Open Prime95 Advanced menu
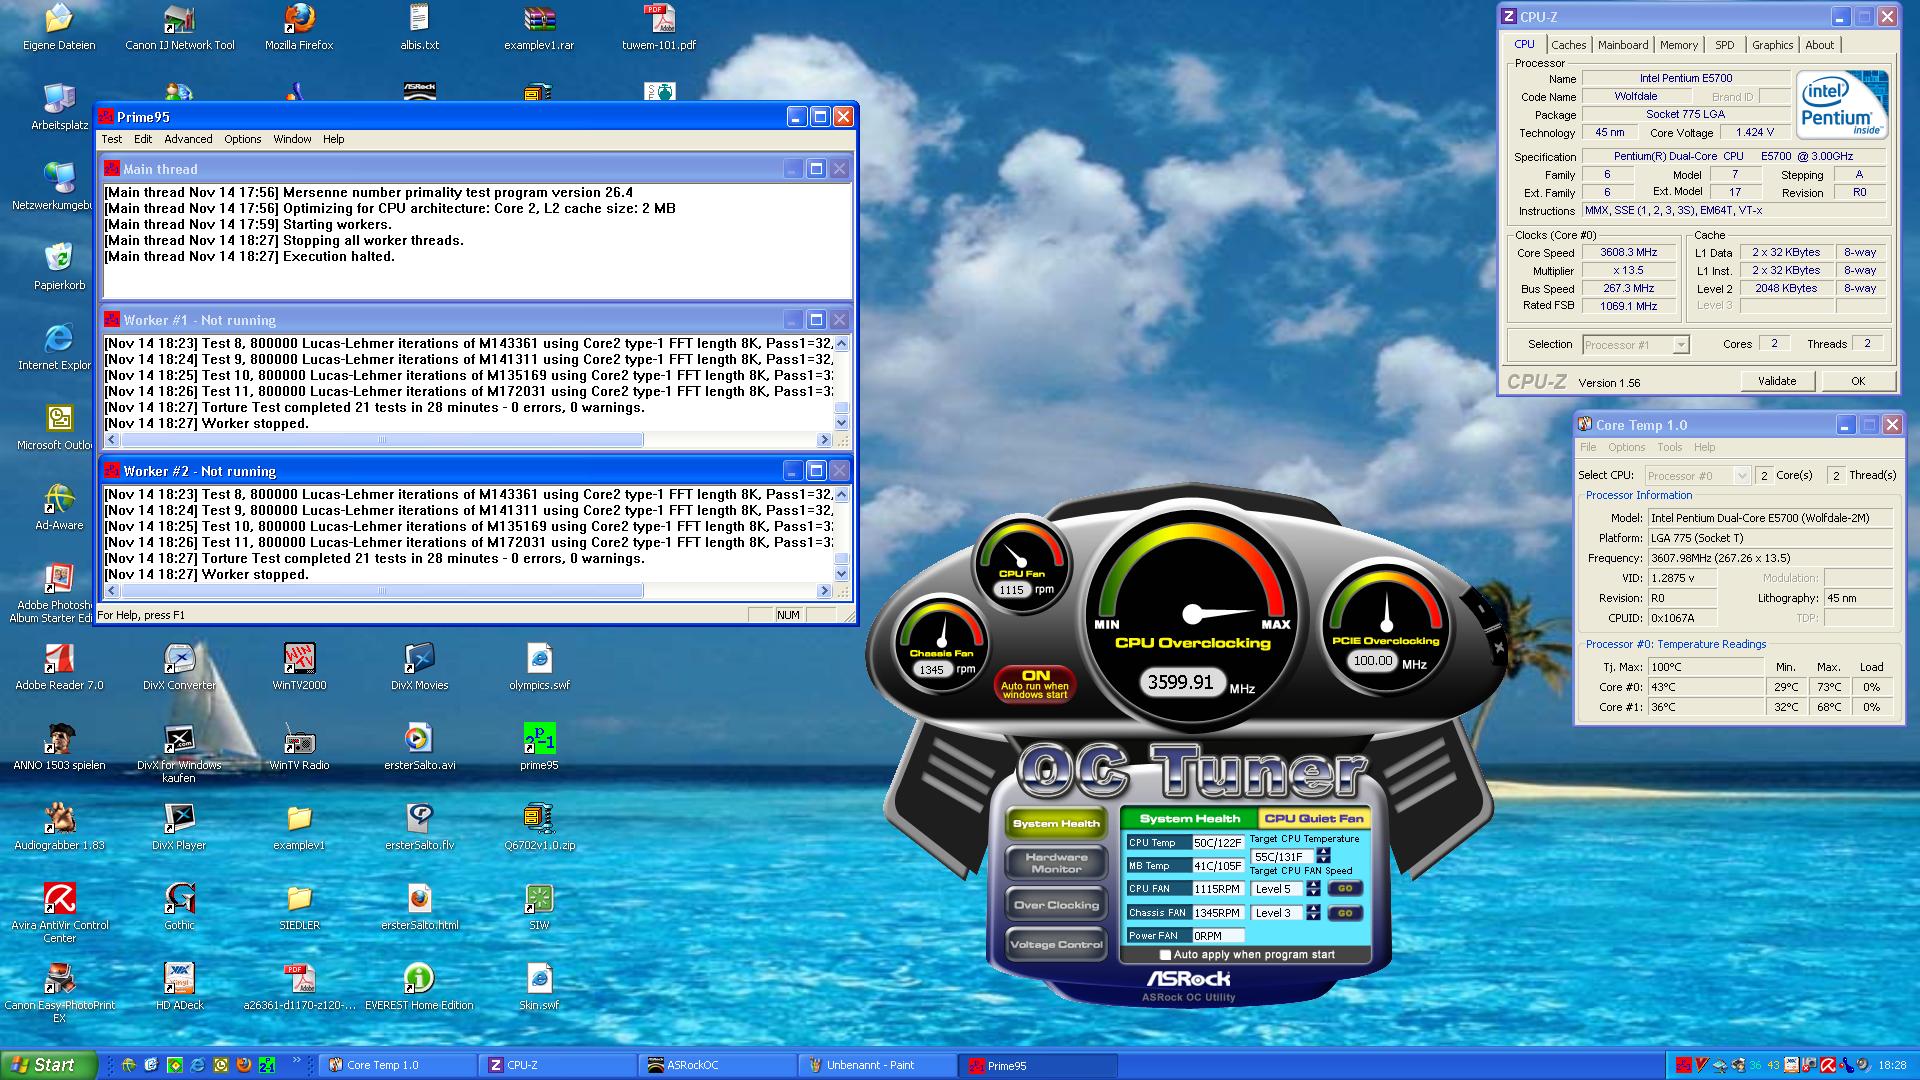The width and height of the screenshot is (1920, 1080). point(188,139)
